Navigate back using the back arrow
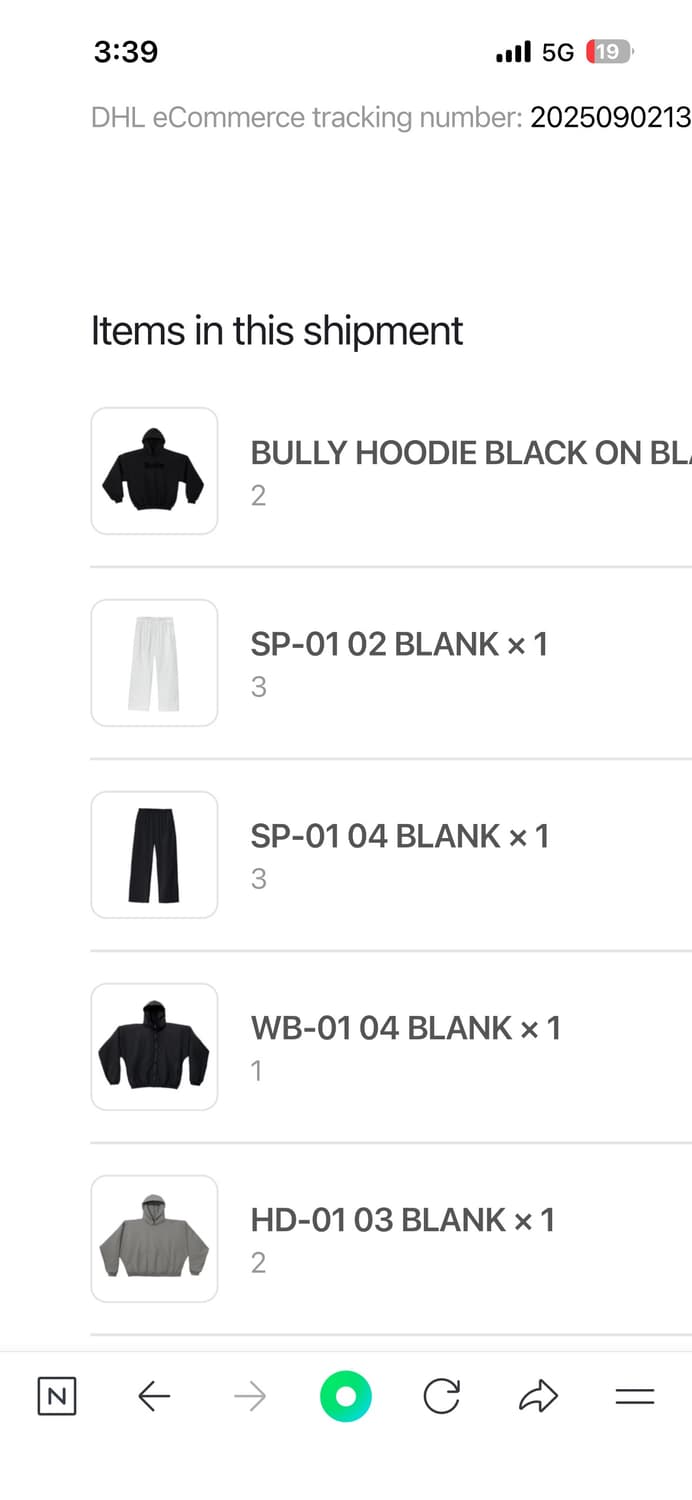The width and height of the screenshot is (692, 1500). (153, 1396)
